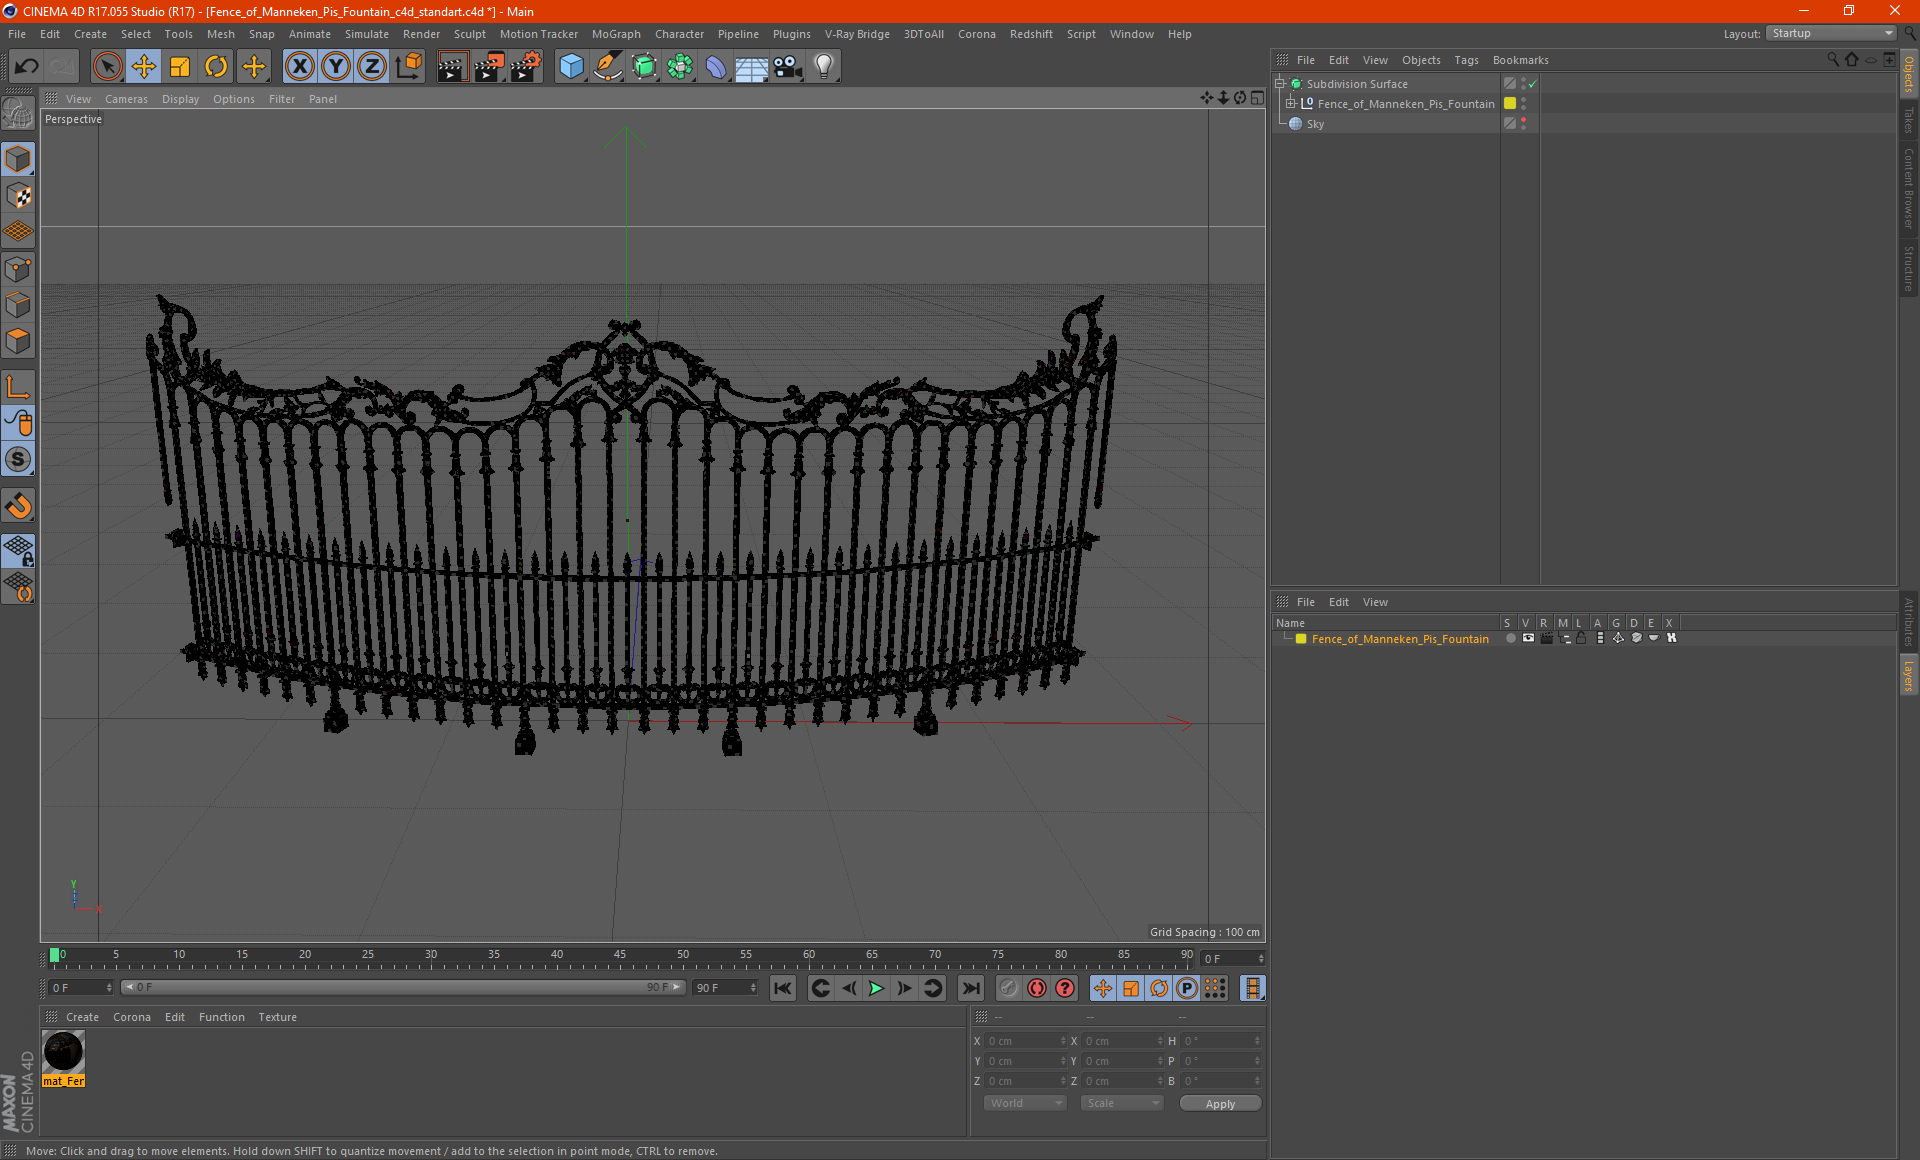The width and height of the screenshot is (1920, 1160).
Task: Click the Coordinate System World toggle
Action: (x=1020, y=1104)
